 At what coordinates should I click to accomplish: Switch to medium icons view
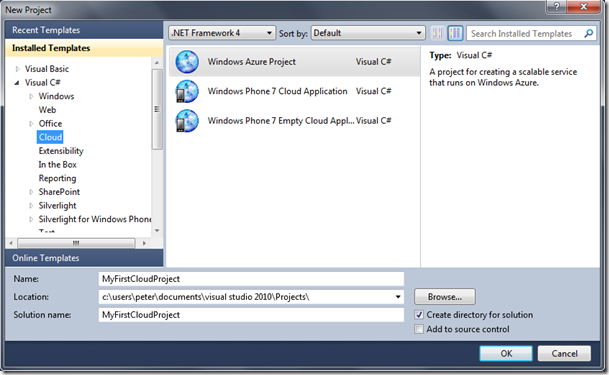pos(455,33)
